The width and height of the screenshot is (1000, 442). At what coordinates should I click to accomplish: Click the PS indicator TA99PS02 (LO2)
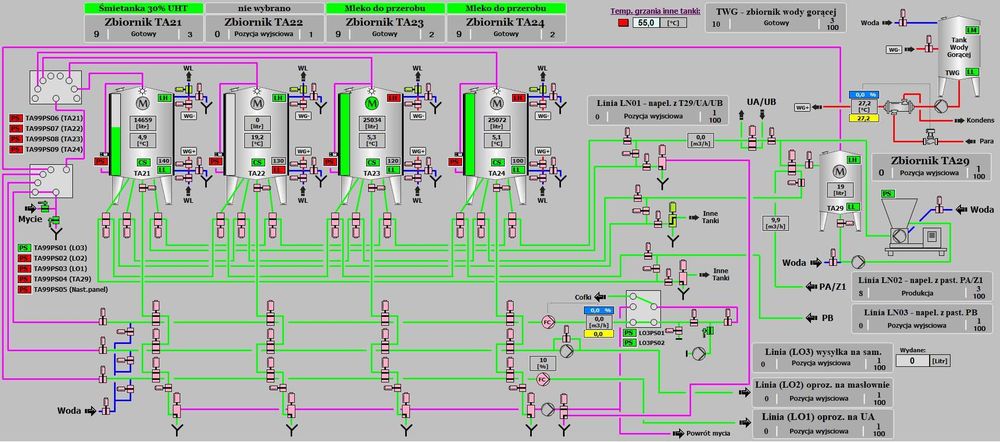pos(24,258)
